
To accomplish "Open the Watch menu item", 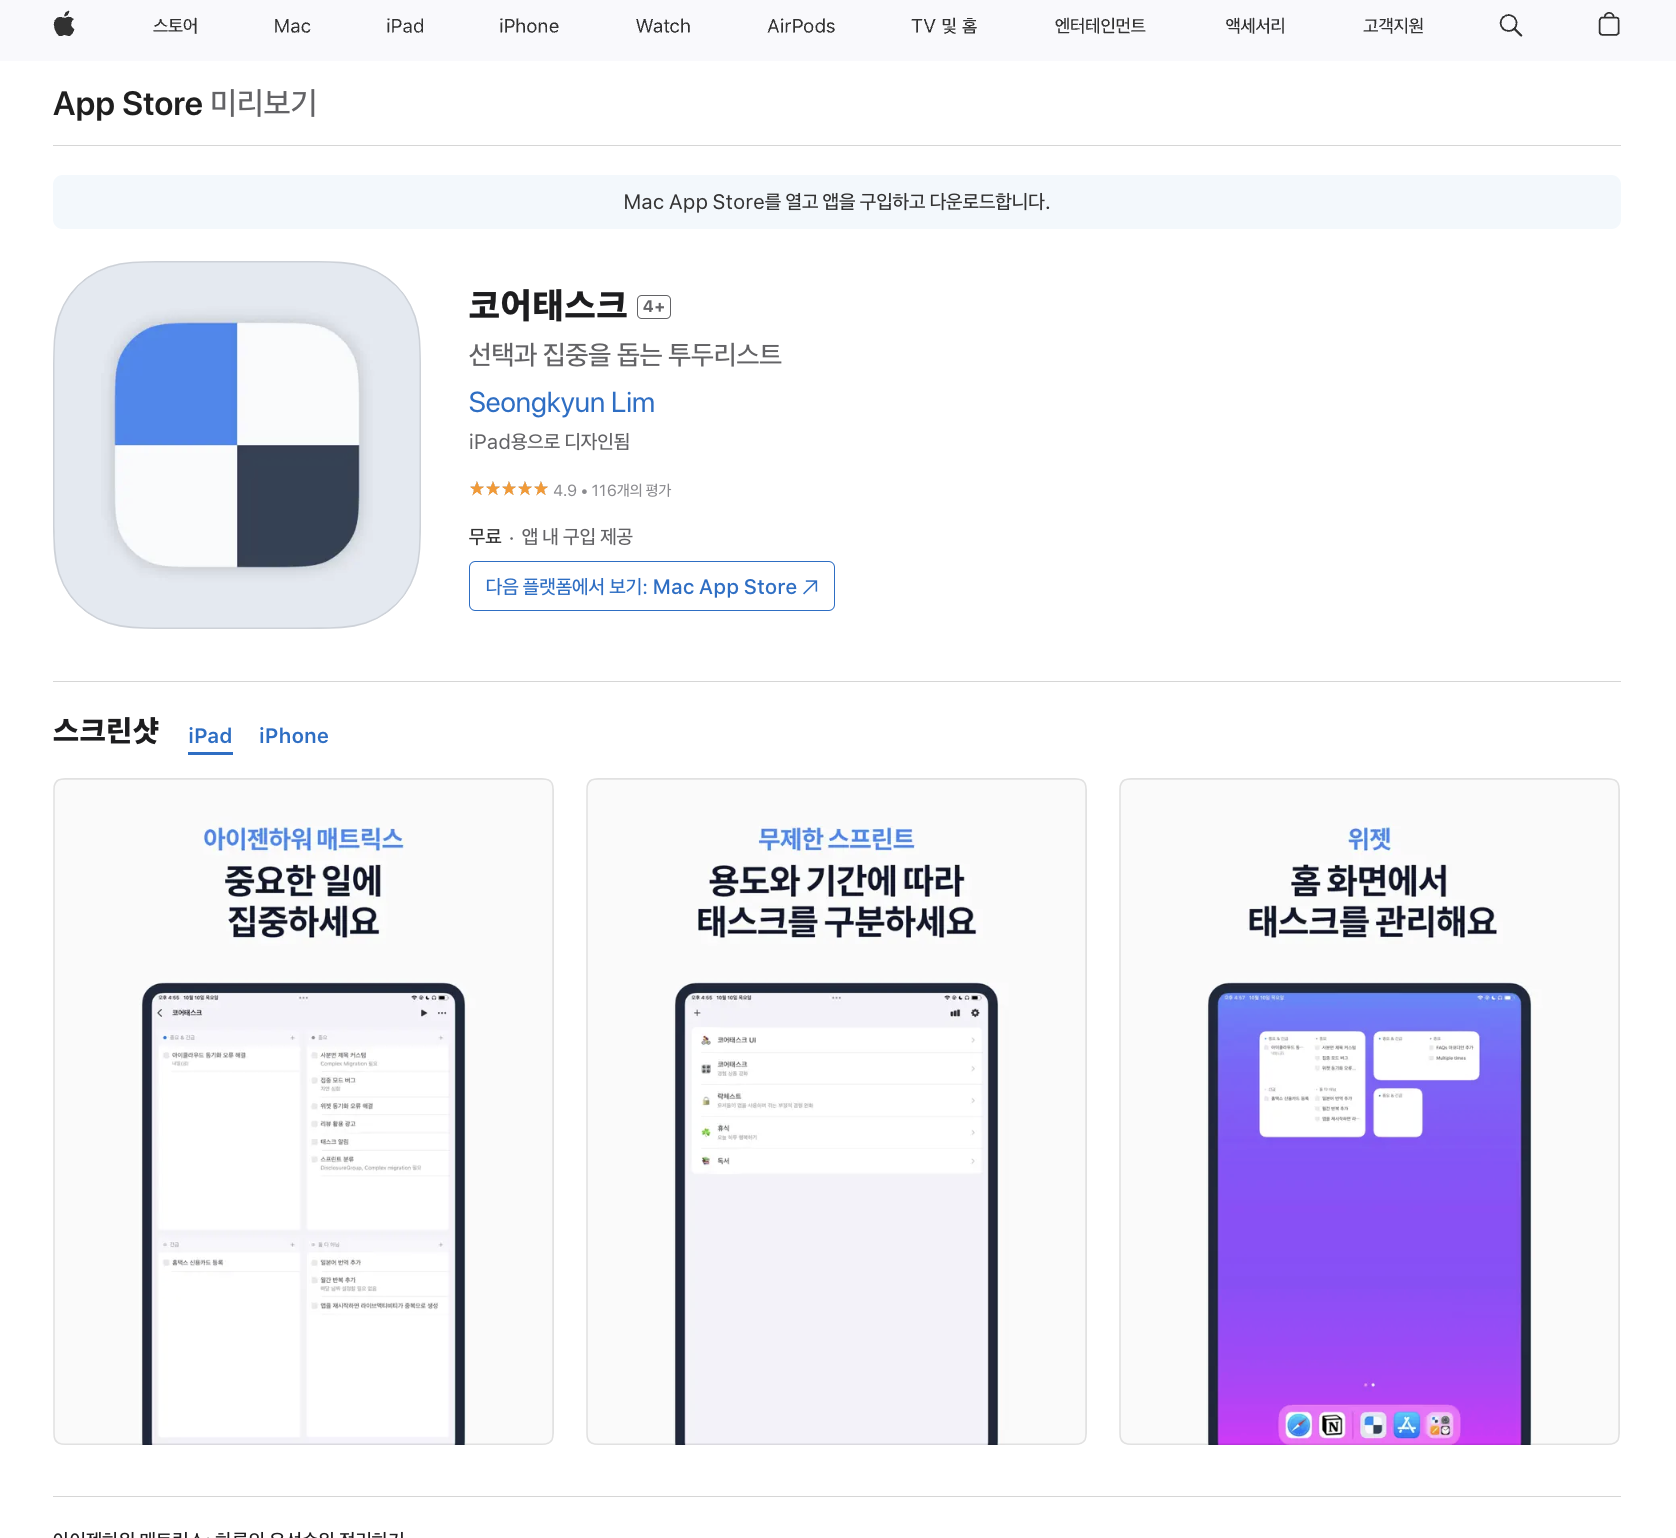I will (663, 26).
